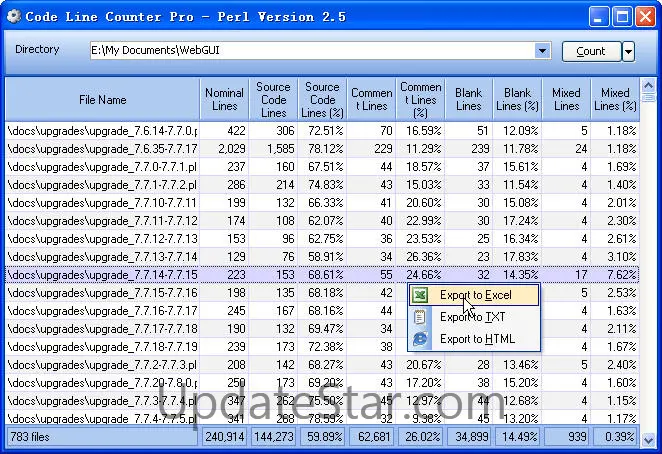Select row upgrade_7.7.16-7.7.17 file name
The width and height of the screenshot is (662, 454).
click(103, 311)
